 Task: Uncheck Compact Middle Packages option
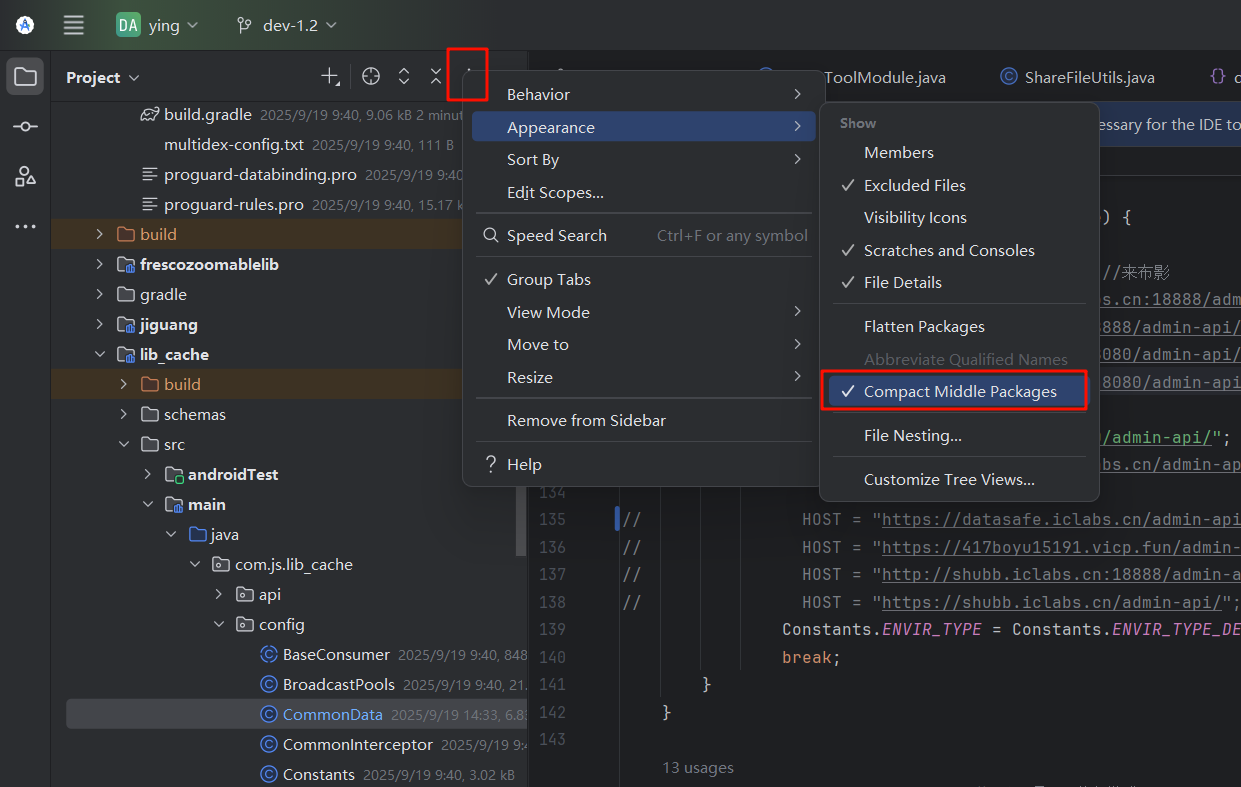click(959, 392)
